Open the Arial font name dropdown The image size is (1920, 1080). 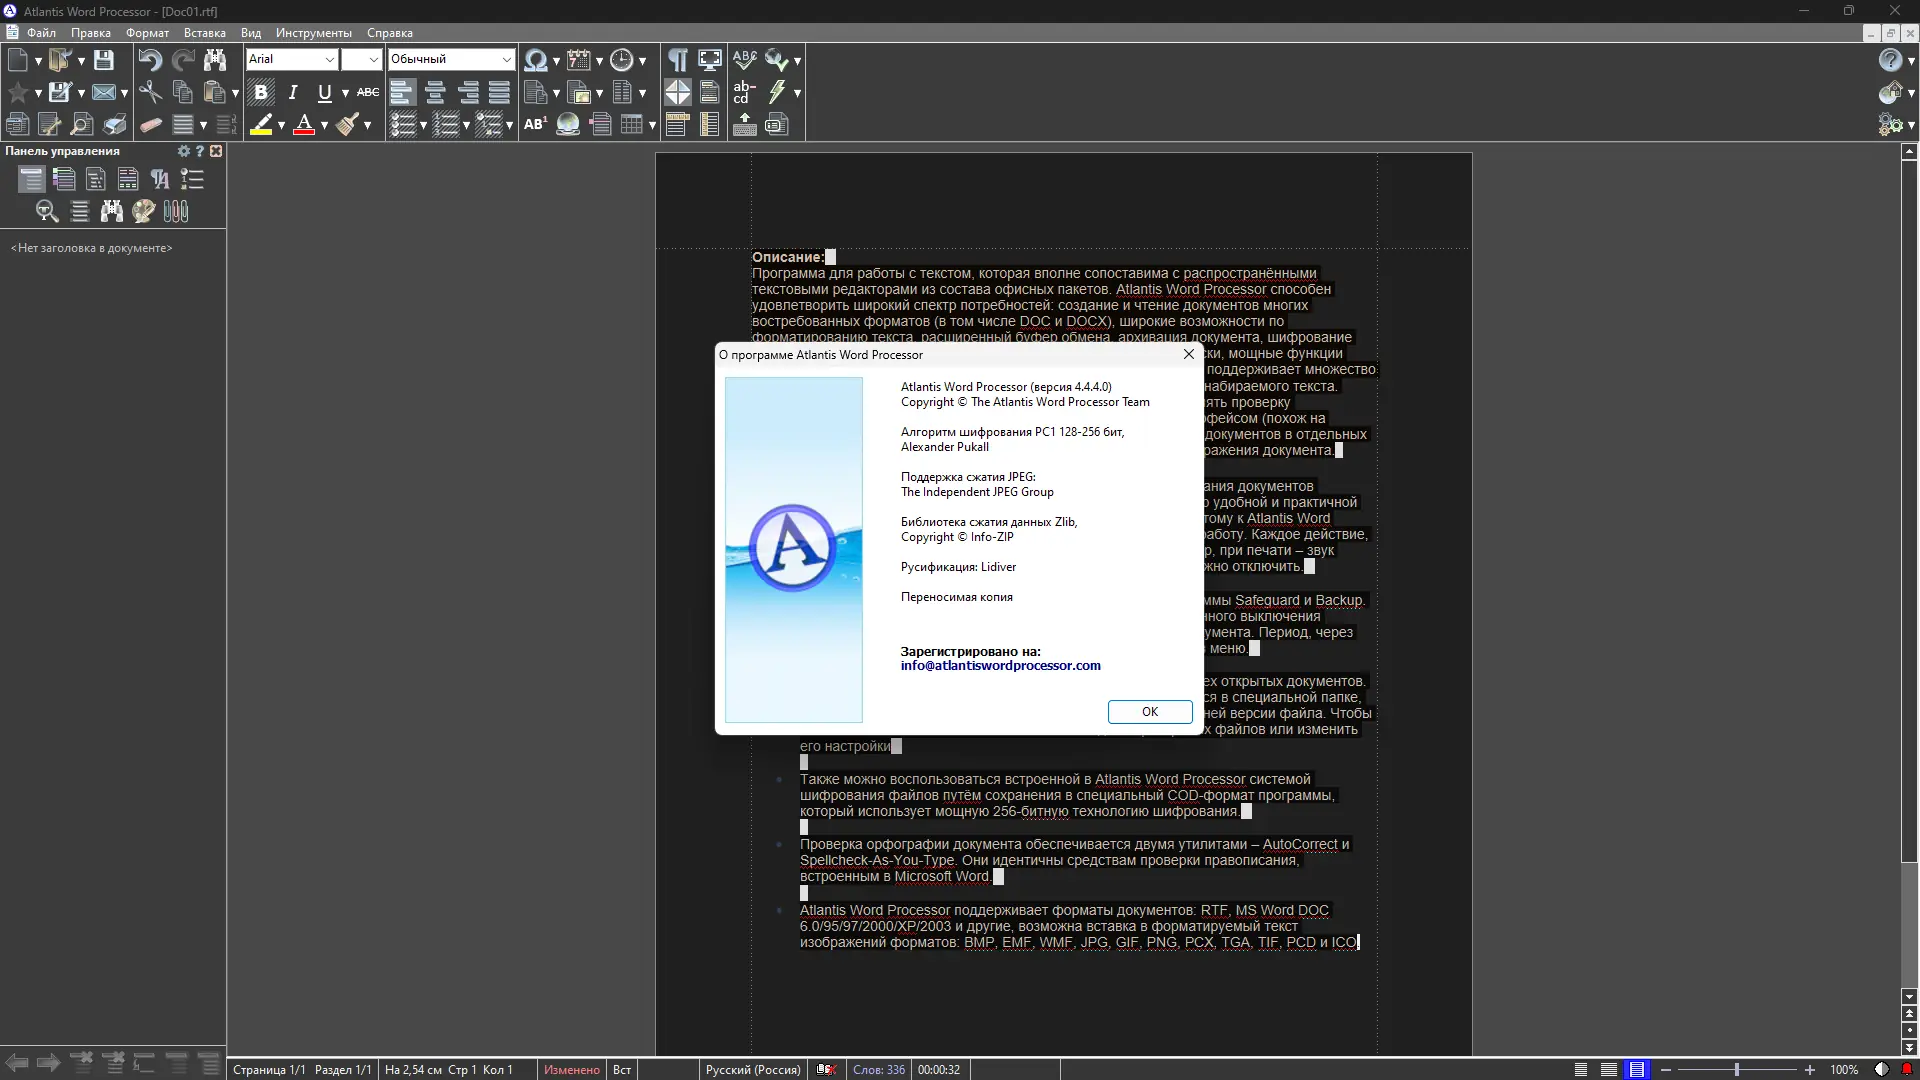point(330,60)
